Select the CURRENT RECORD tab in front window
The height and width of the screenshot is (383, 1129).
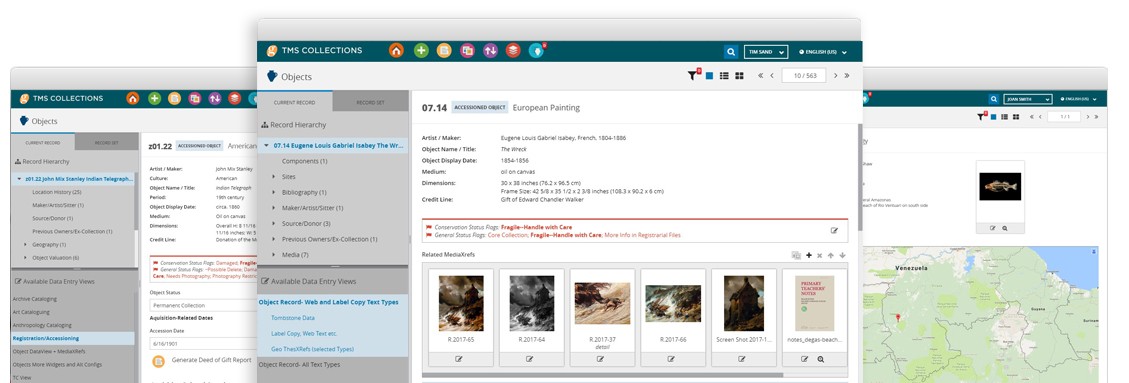[294, 102]
